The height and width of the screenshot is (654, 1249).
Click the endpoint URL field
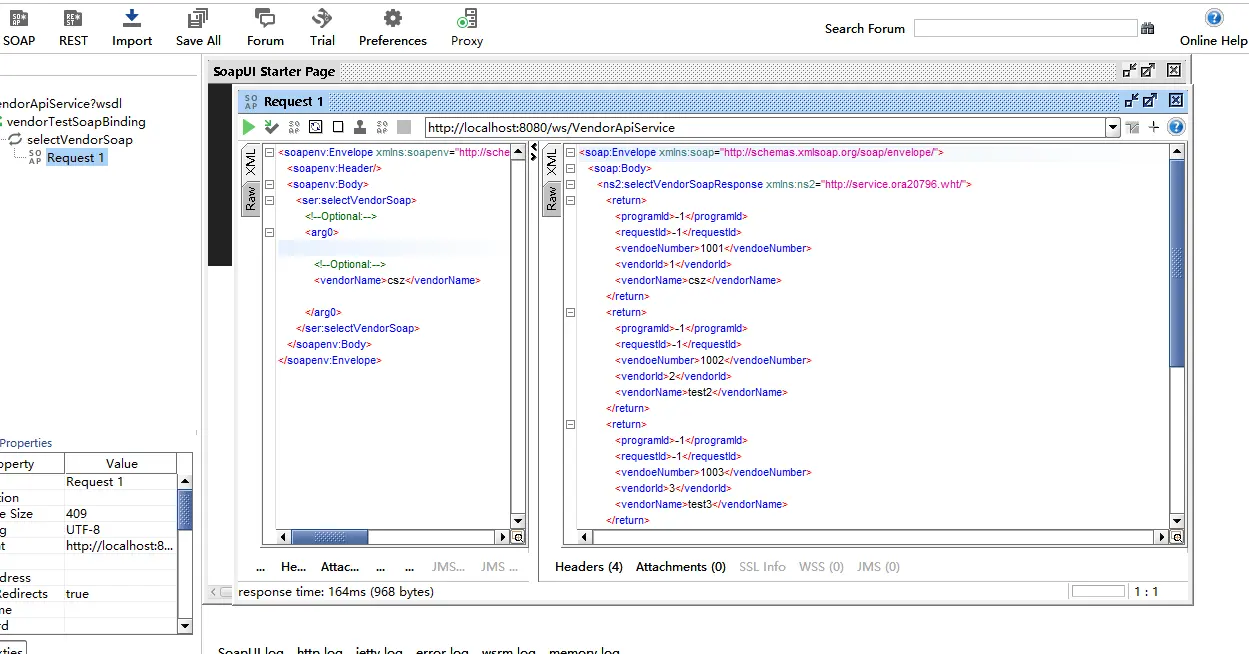pos(765,127)
